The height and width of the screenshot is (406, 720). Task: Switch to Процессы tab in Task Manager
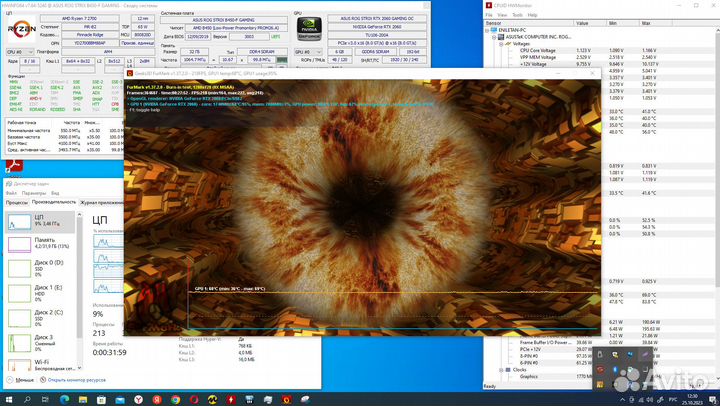pos(17,201)
